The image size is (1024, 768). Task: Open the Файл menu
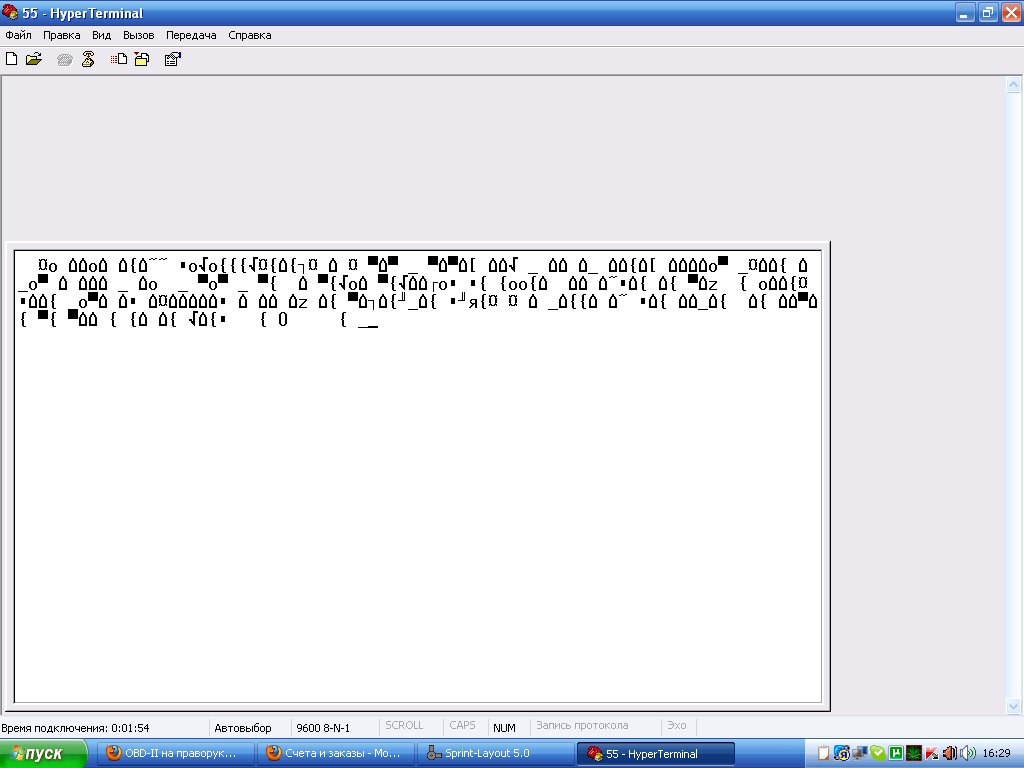click(x=19, y=35)
